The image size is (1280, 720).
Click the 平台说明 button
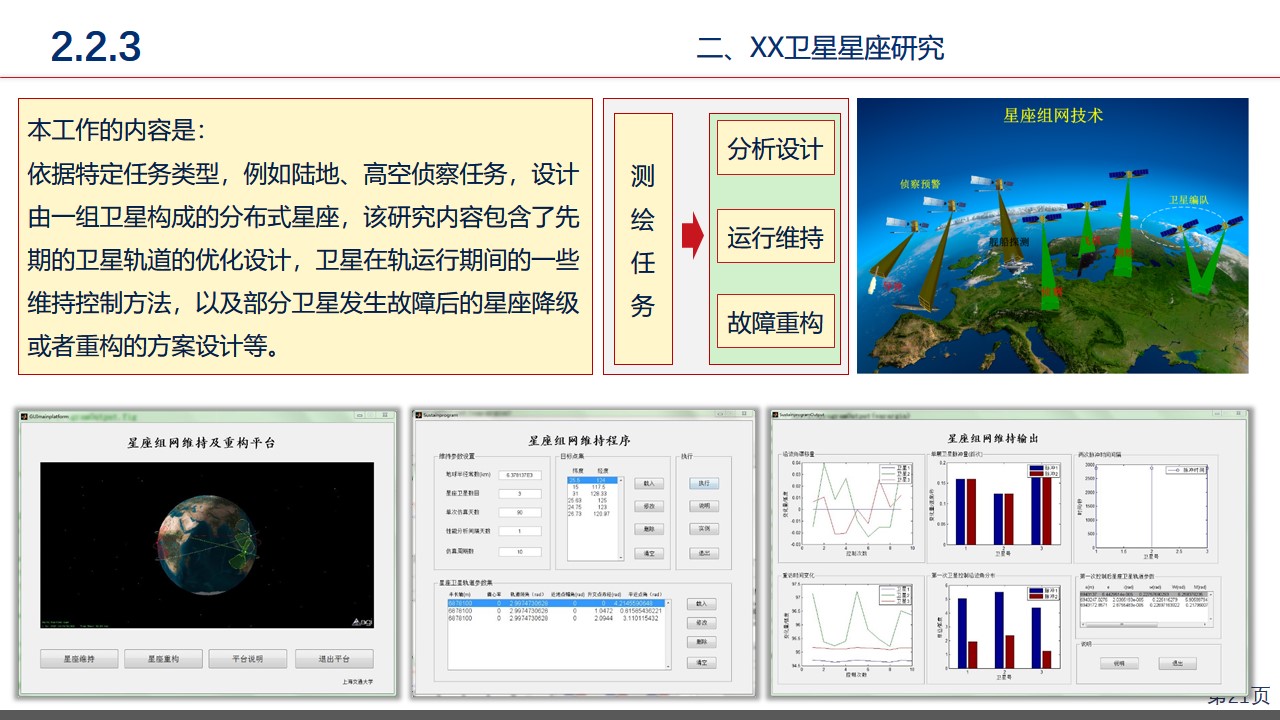248,659
